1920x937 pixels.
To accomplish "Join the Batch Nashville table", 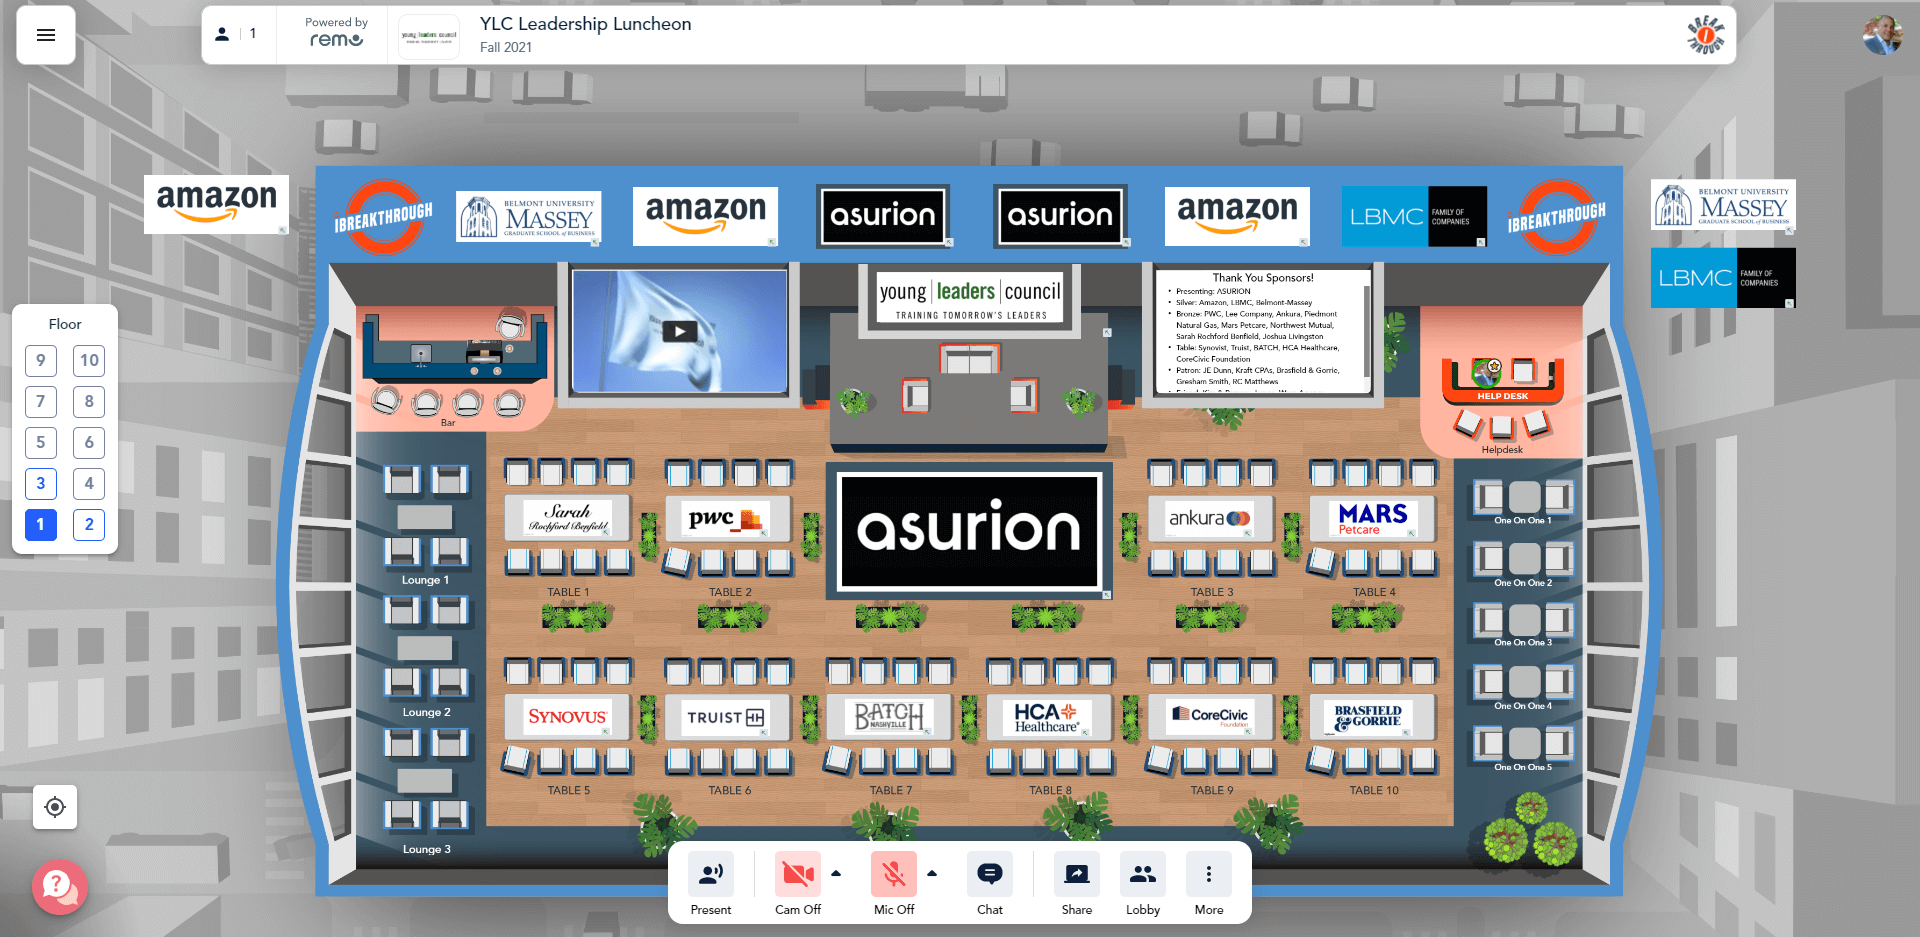I will [890, 717].
